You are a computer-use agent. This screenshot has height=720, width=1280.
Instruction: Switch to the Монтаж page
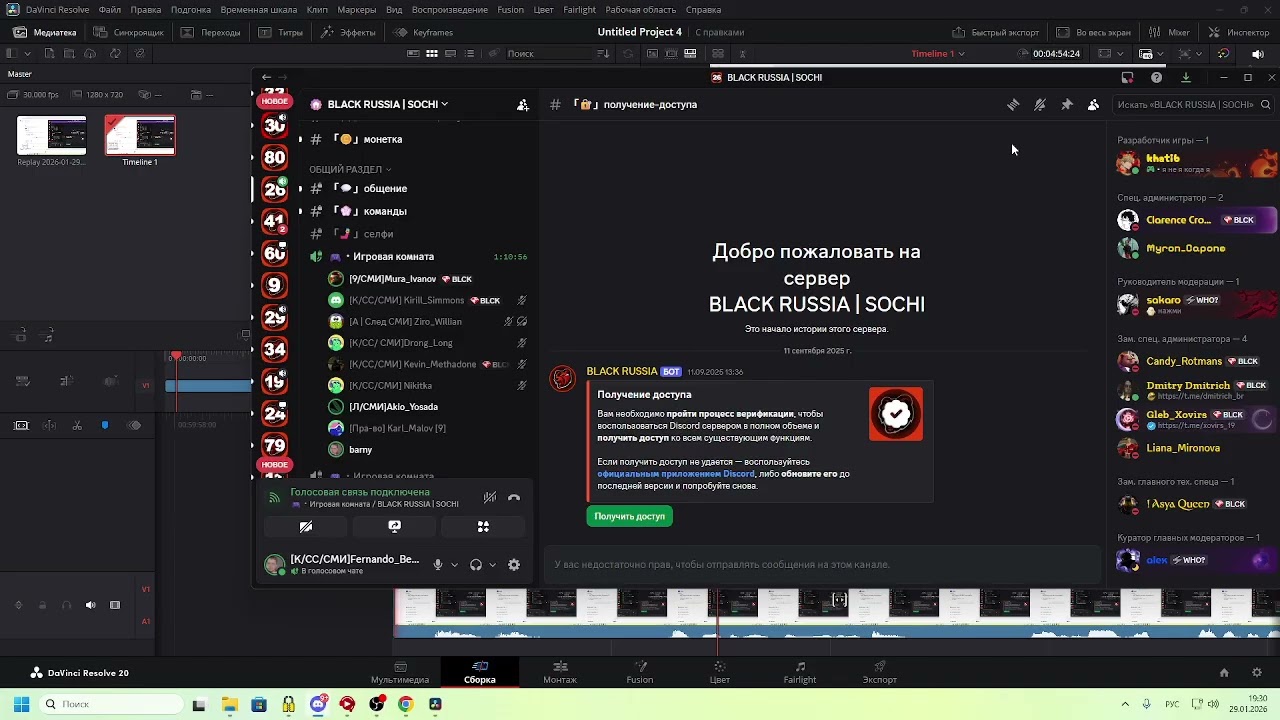[x=560, y=672]
